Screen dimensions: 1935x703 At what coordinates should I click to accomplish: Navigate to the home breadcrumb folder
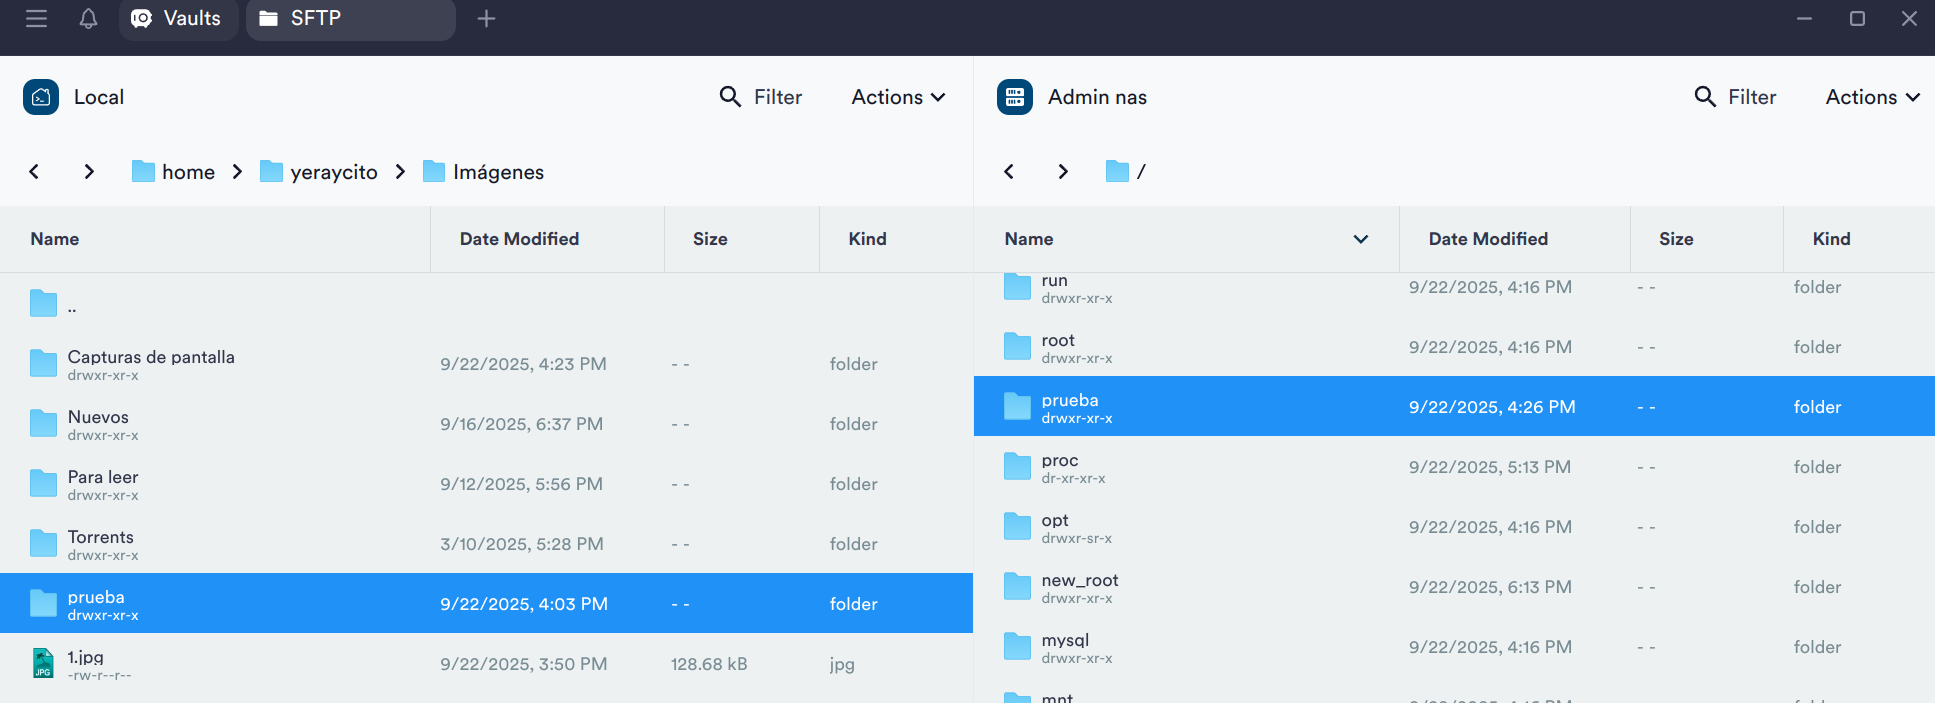187,172
